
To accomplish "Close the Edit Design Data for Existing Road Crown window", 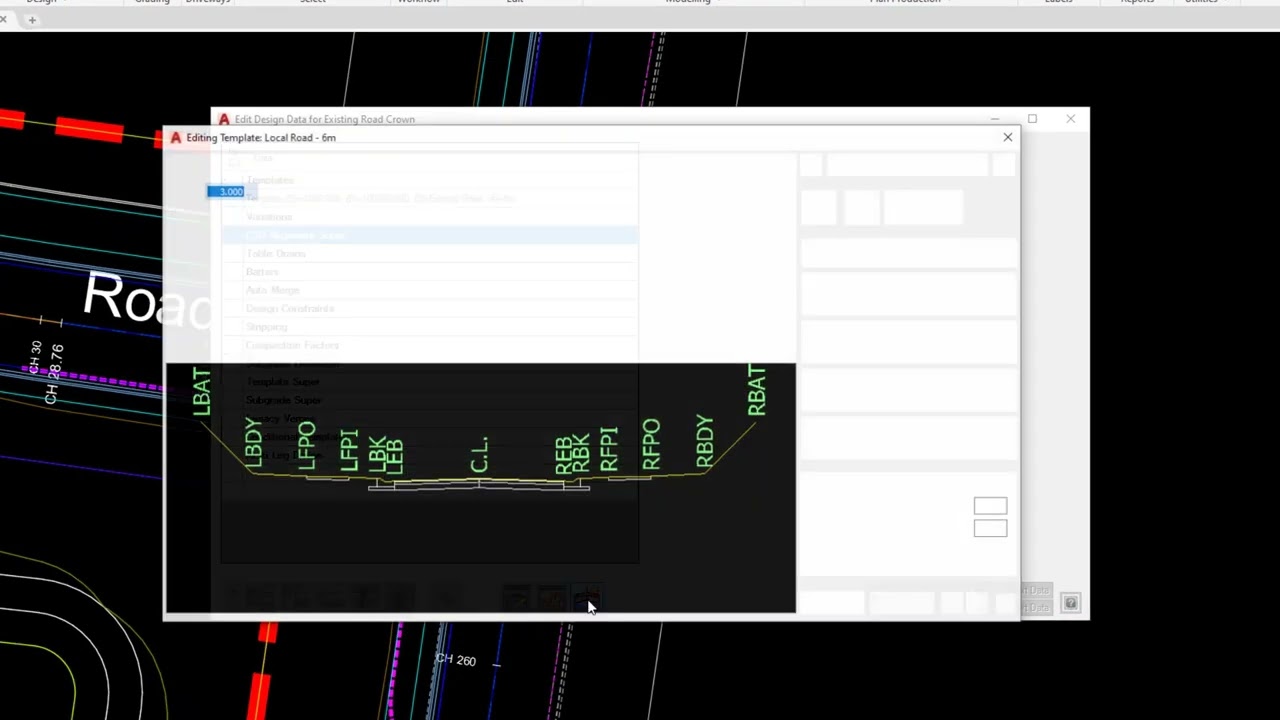I will [x=1070, y=119].
